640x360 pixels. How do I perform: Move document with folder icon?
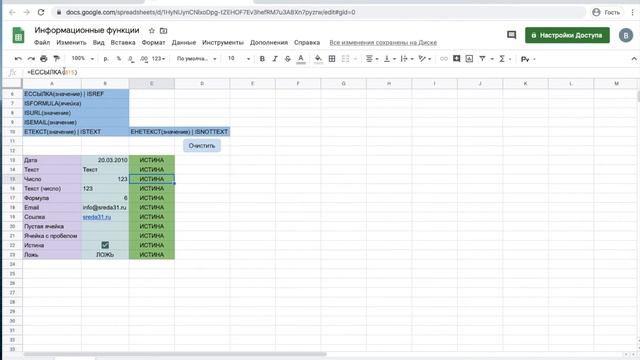(x=163, y=31)
